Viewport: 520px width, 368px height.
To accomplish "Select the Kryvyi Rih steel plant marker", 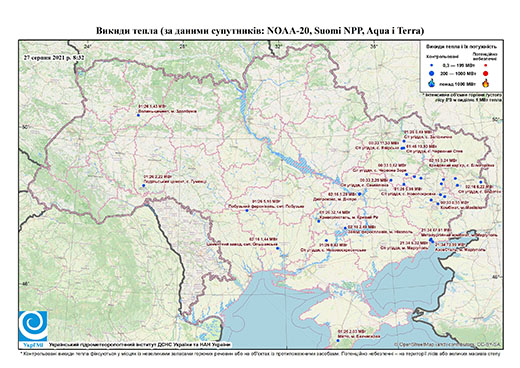I will pos(319,221).
